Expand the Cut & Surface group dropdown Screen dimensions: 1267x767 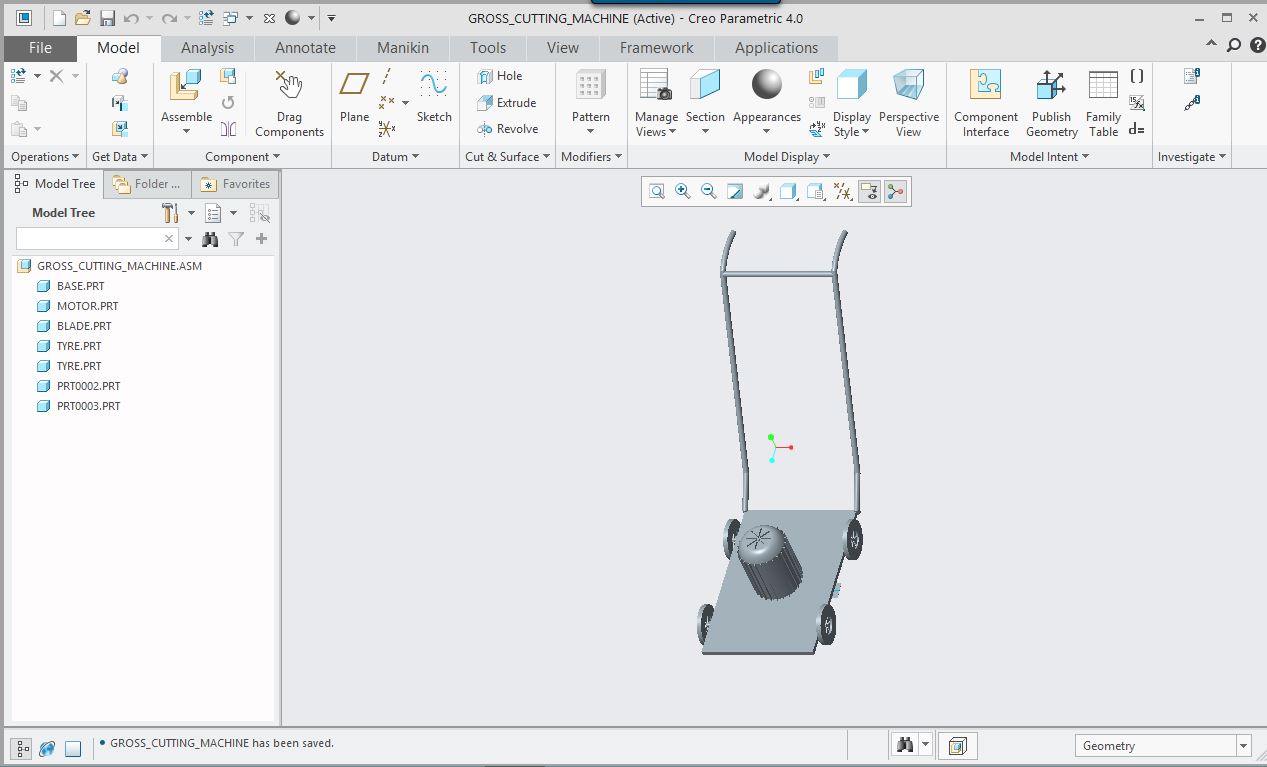[x=508, y=157]
